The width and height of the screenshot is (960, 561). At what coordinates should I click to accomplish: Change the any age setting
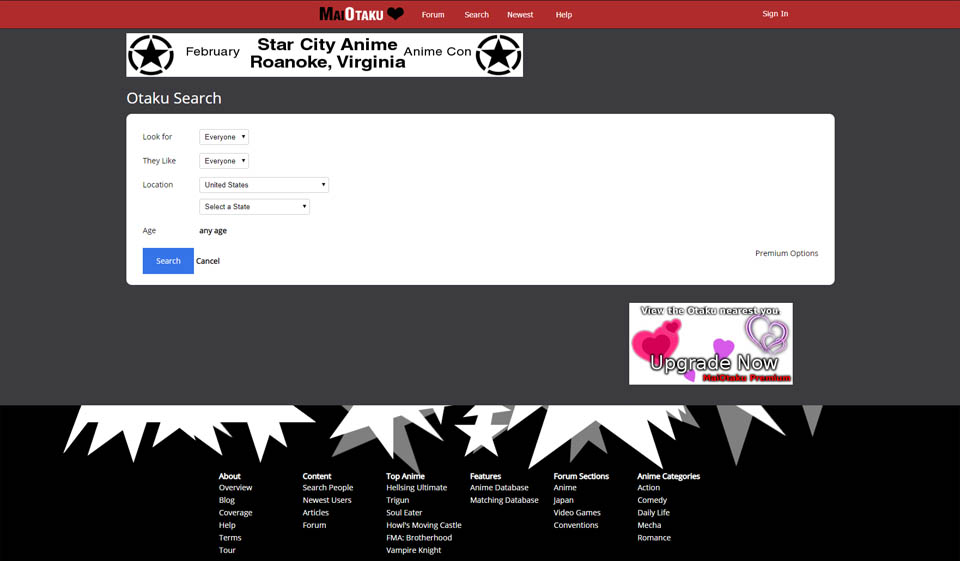coord(213,231)
